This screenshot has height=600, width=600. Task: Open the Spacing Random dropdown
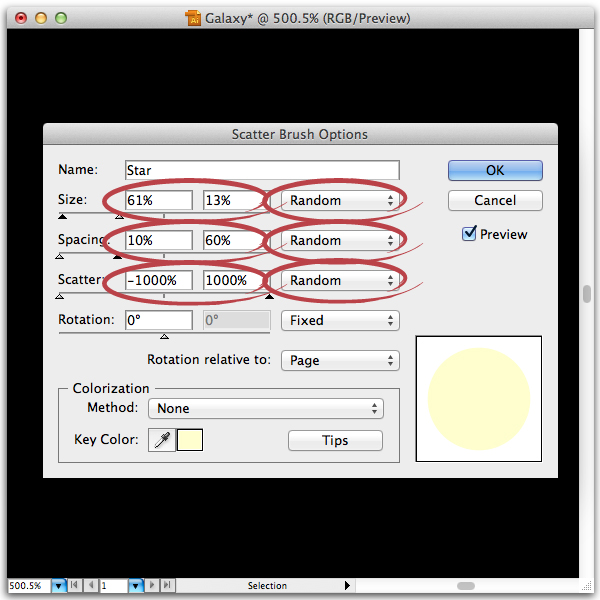coord(340,240)
